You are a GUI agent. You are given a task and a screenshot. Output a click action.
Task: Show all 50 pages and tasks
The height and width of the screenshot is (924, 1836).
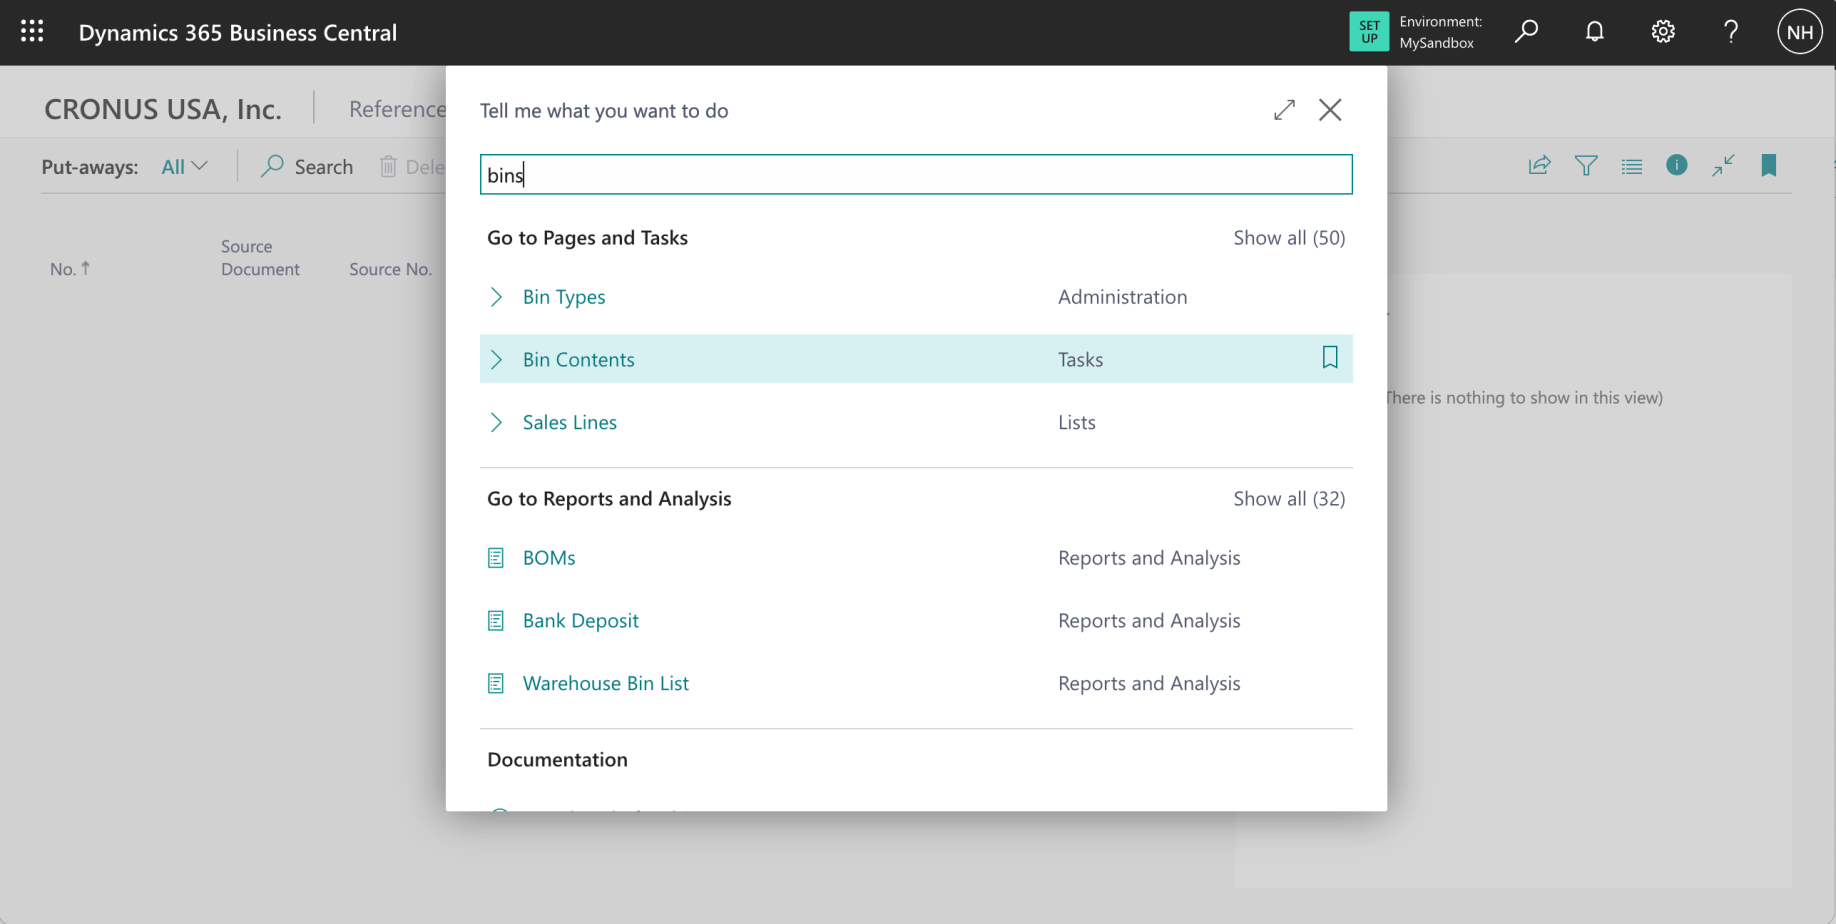click(1288, 238)
